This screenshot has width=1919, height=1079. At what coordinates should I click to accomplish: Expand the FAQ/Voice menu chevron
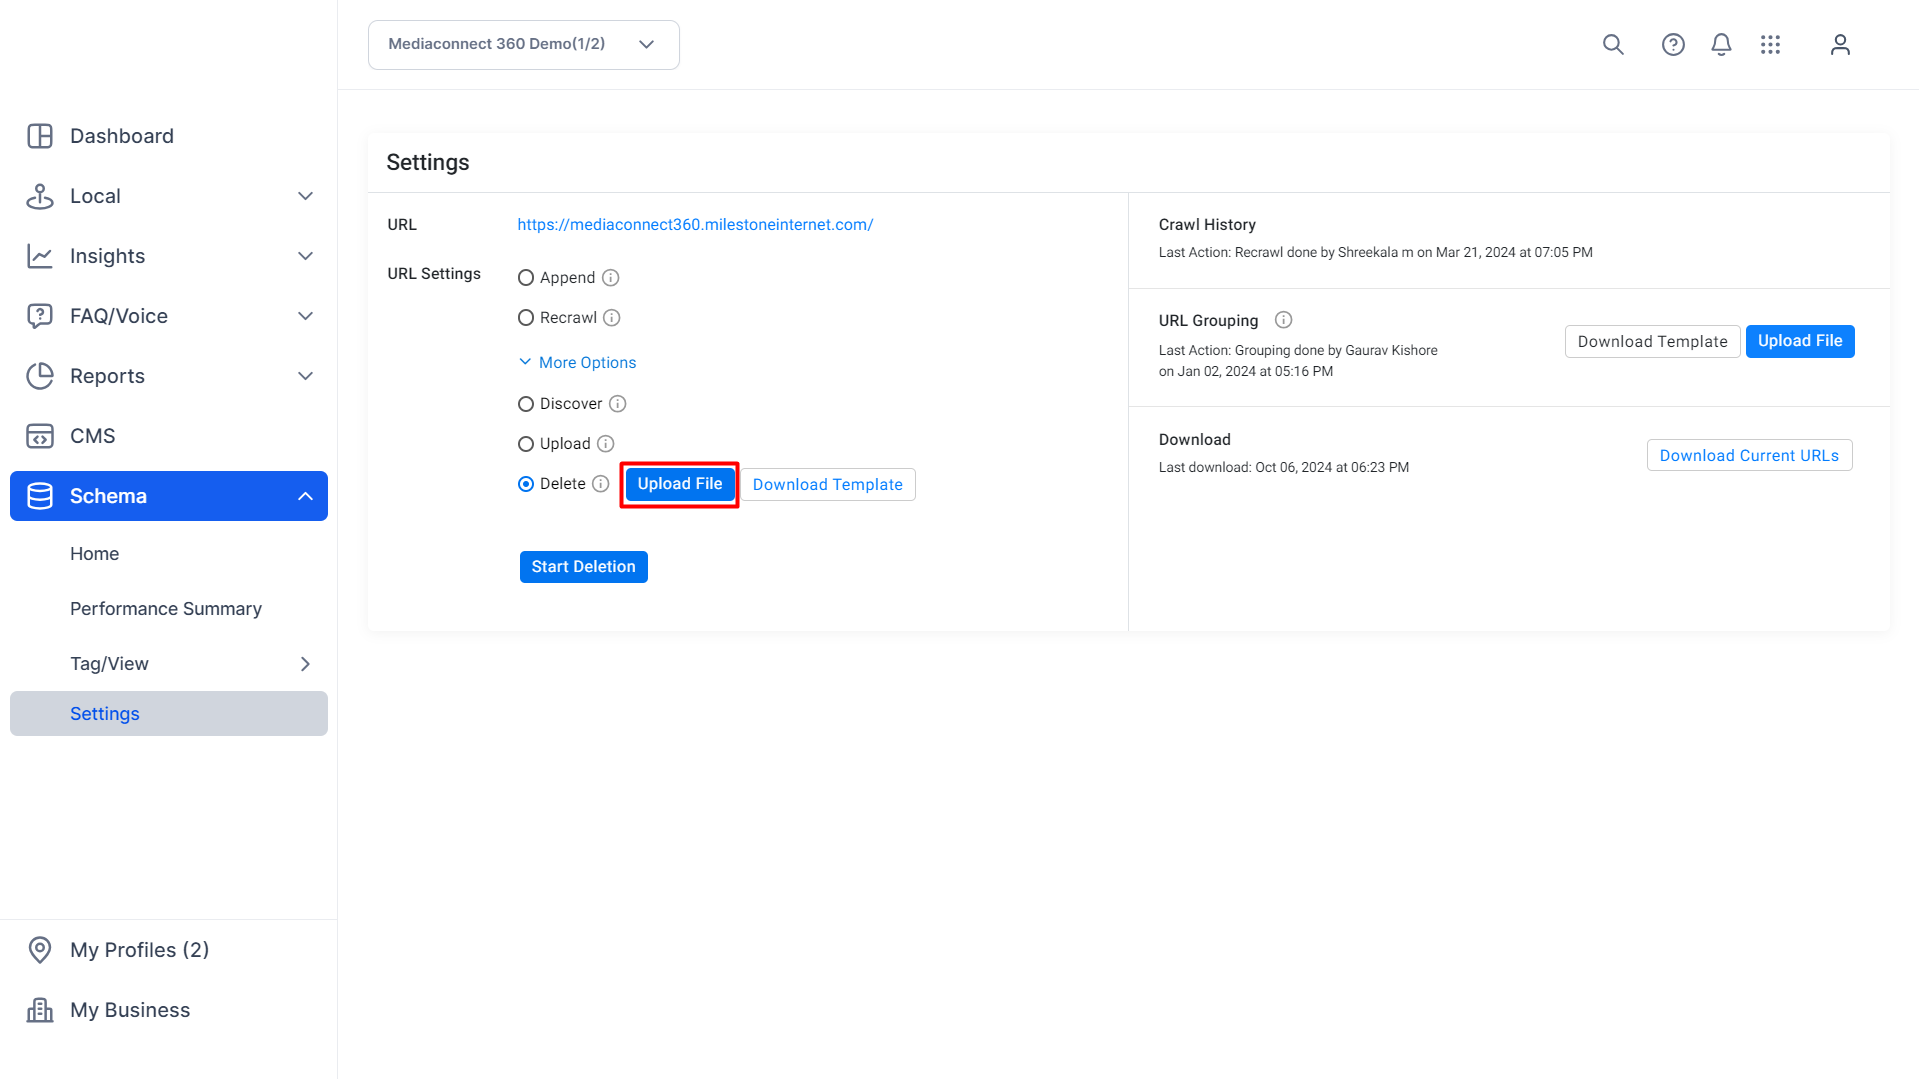[x=306, y=316]
